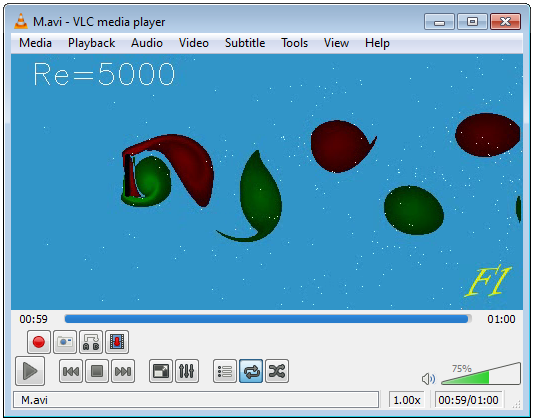Skip to previous media track
The height and width of the screenshot is (420, 534).
[x=71, y=371]
